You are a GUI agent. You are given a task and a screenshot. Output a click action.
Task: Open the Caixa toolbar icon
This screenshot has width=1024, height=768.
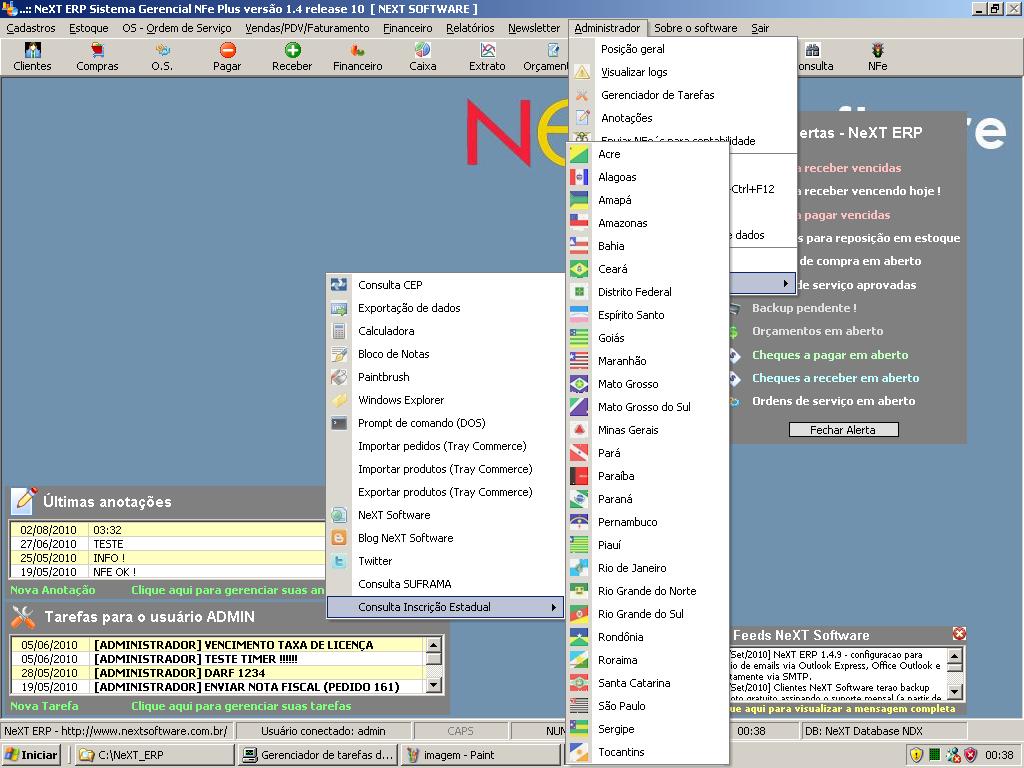[x=422, y=57]
